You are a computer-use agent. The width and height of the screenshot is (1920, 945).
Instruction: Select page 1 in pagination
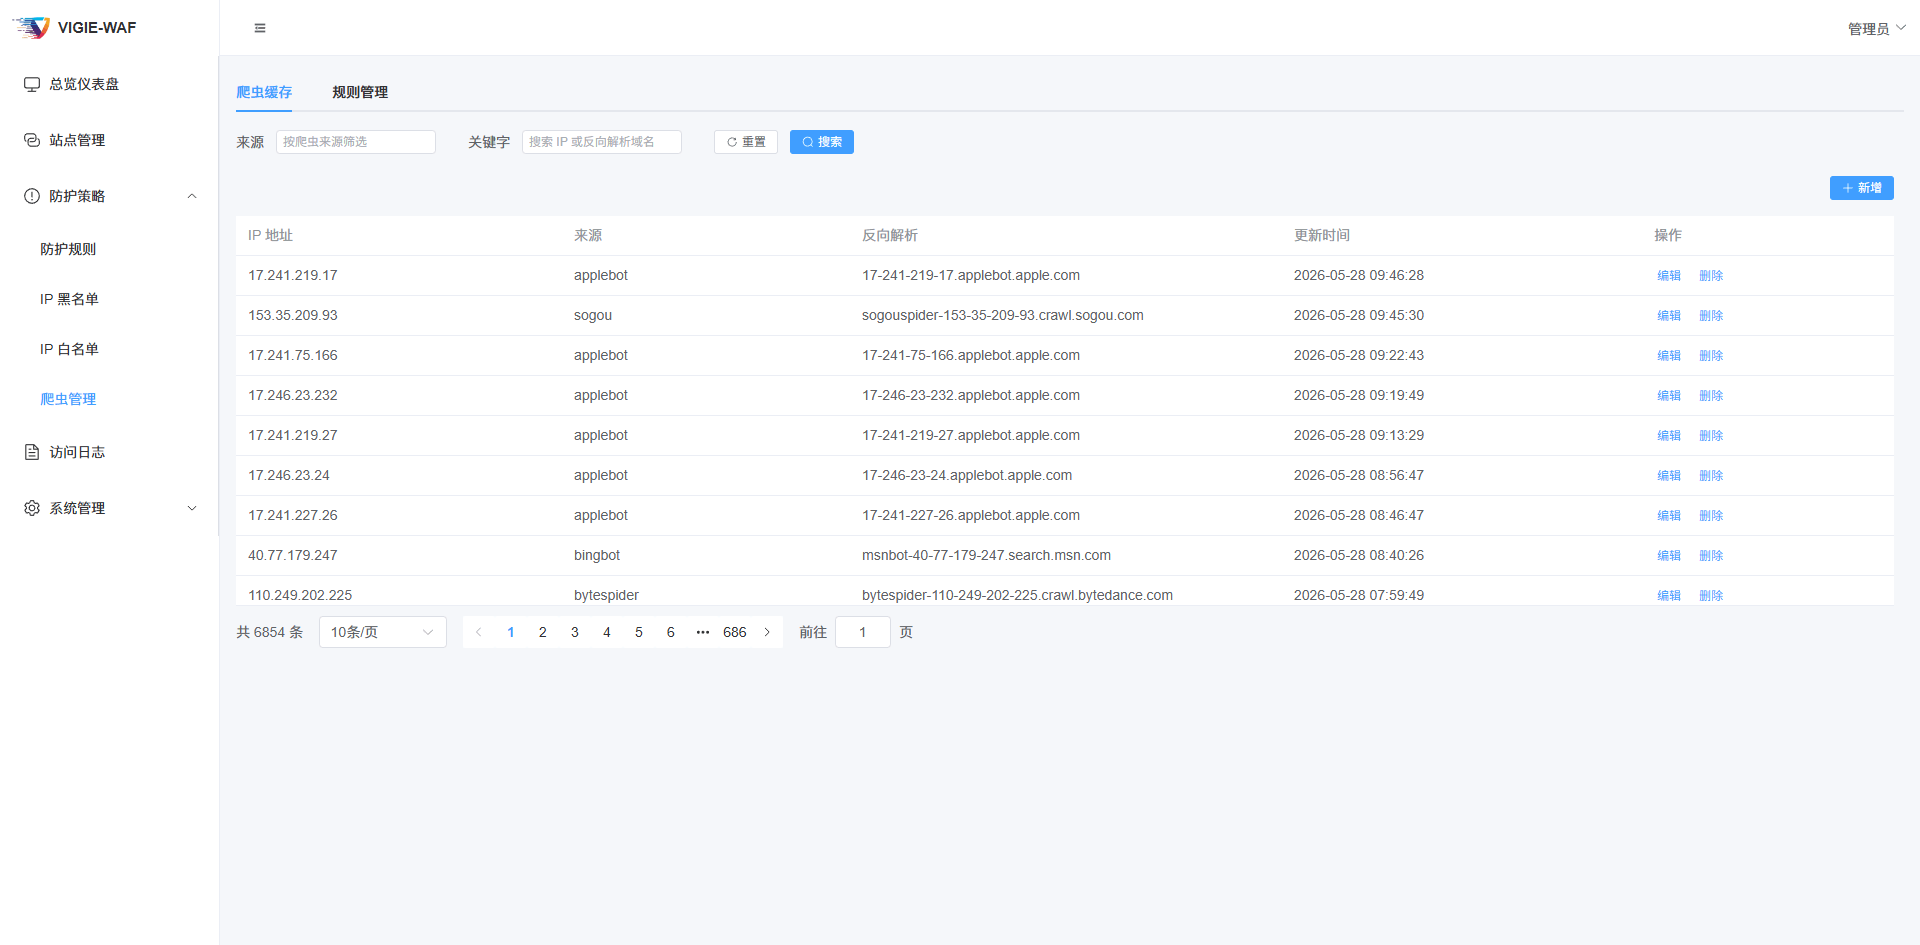pyautogui.click(x=511, y=632)
